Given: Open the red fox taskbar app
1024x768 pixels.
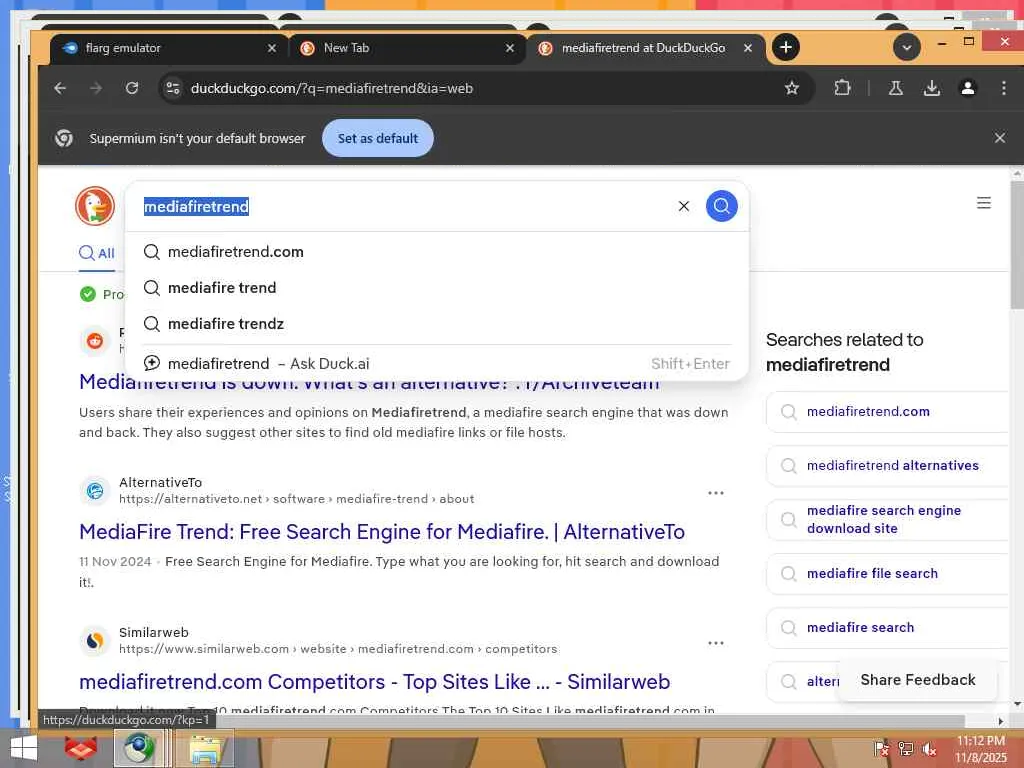Looking at the screenshot, I should pos(81,748).
